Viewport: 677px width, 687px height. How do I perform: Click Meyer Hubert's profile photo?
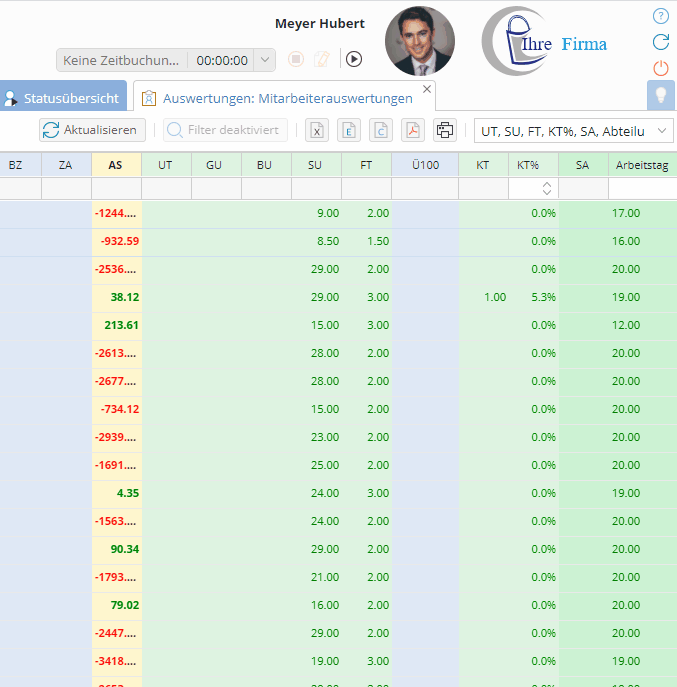click(419, 42)
